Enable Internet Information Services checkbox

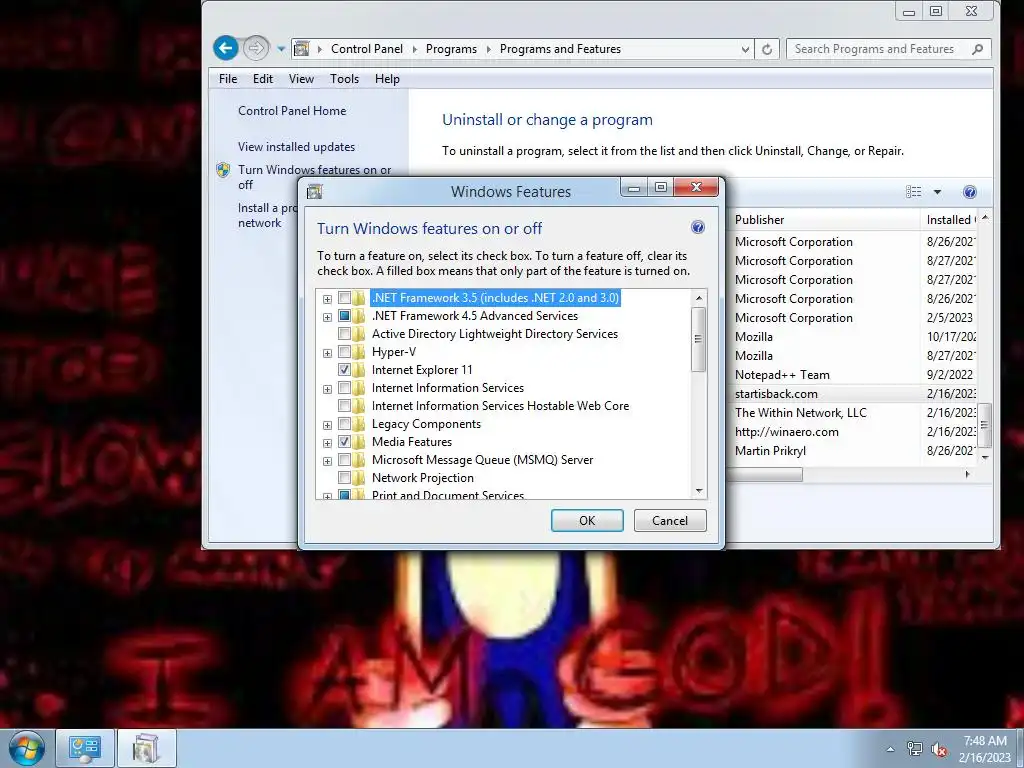[344, 389]
